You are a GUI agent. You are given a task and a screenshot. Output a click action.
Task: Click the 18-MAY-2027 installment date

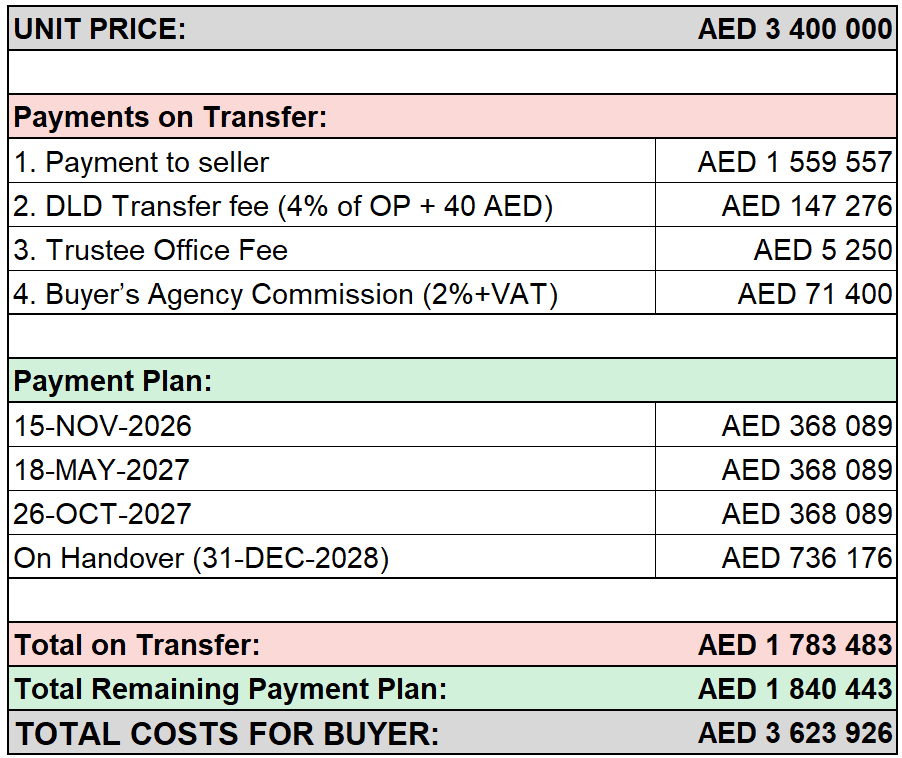[x=101, y=470]
